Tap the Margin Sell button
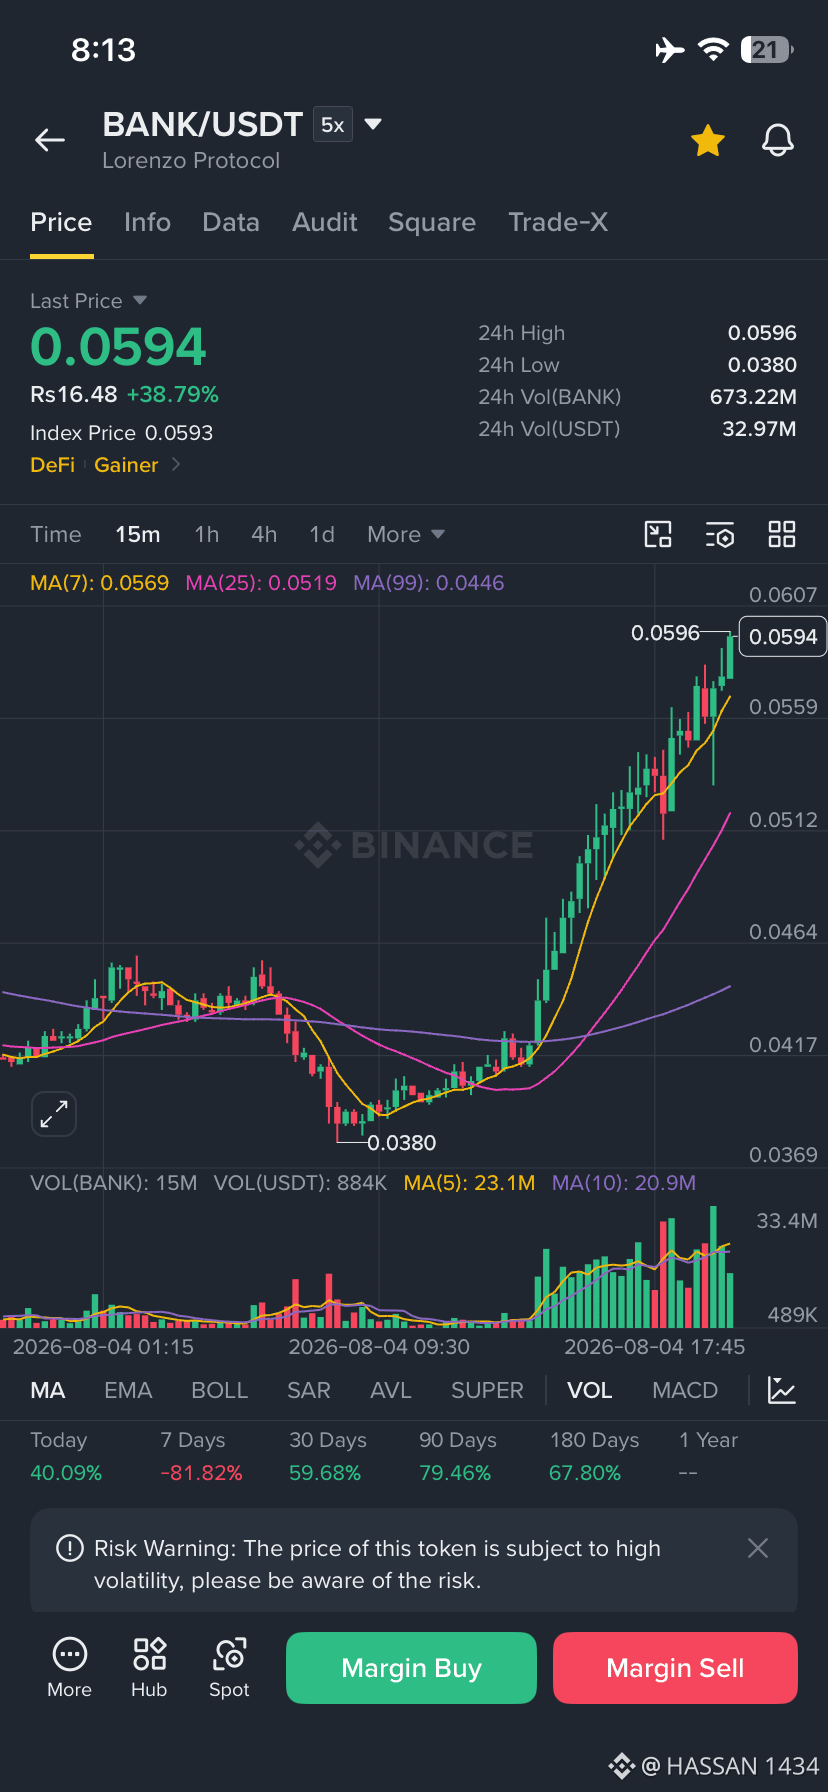Image resolution: width=828 pixels, height=1792 pixels. click(x=675, y=1668)
